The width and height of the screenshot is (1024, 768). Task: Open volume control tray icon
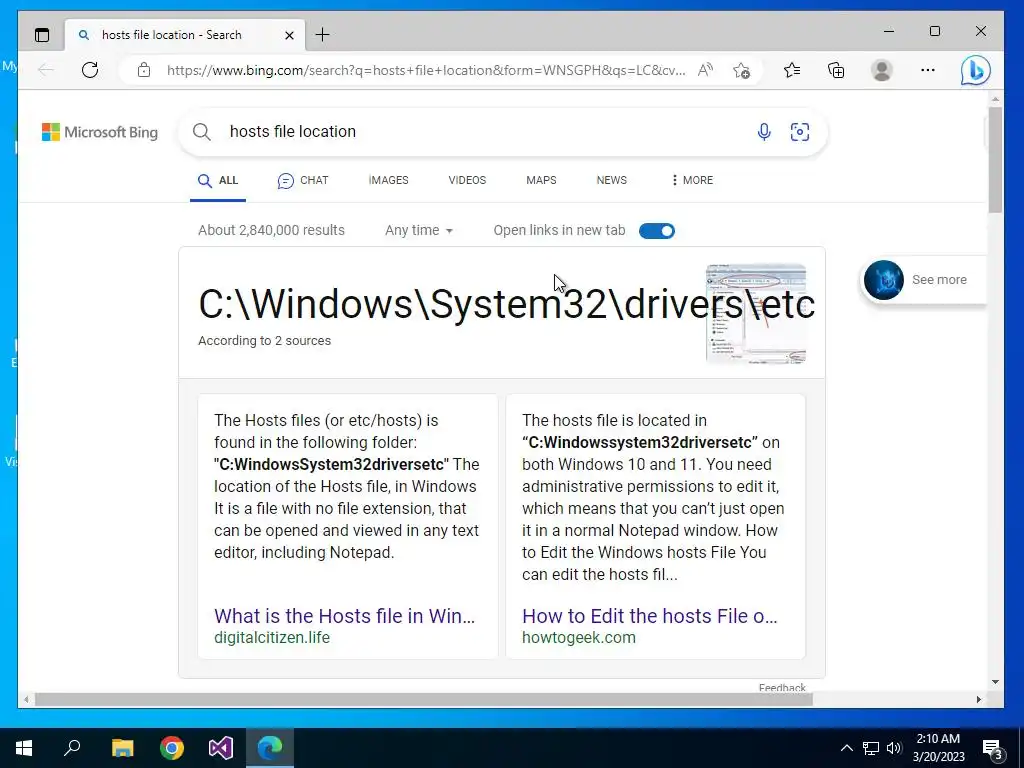click(x=894, y=748)
